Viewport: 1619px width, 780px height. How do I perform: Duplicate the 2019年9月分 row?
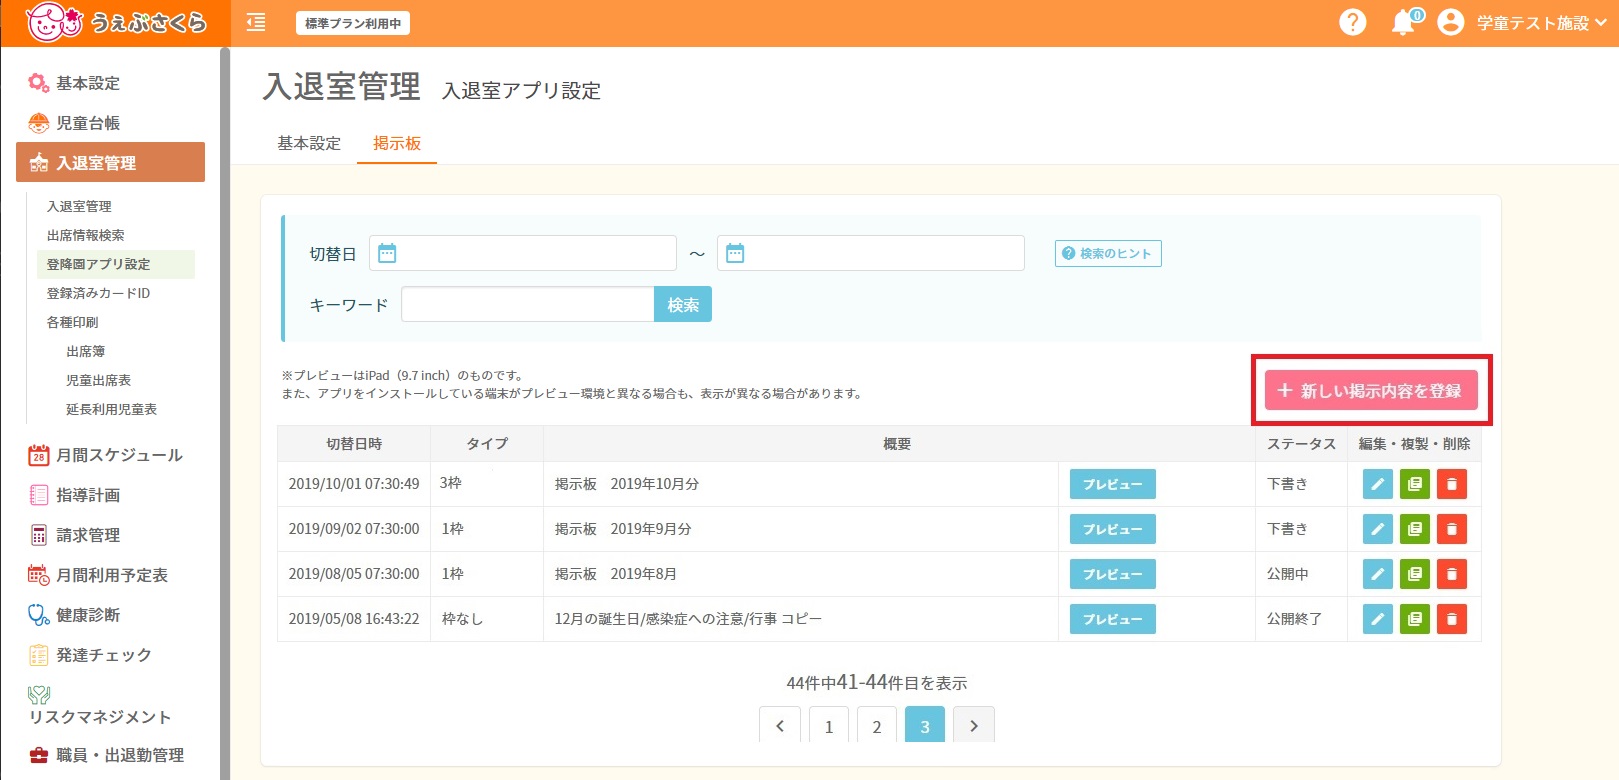coord(1415,529)
